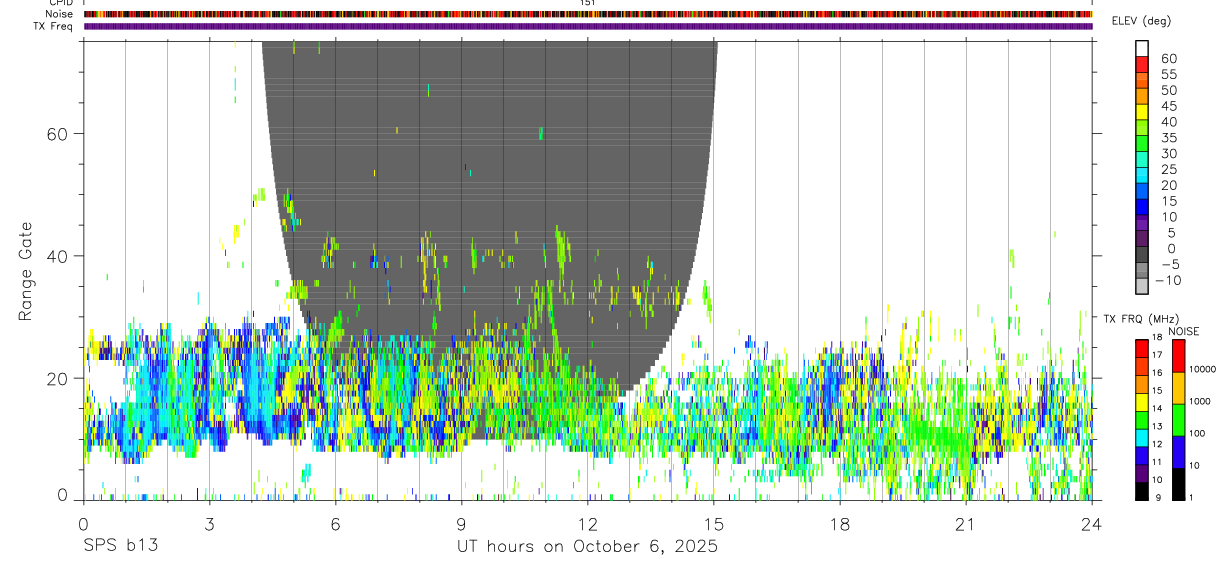The image size is (1228, 567).
Task: Click the ELEV color bar value 55
Action: coord(1168,74)
